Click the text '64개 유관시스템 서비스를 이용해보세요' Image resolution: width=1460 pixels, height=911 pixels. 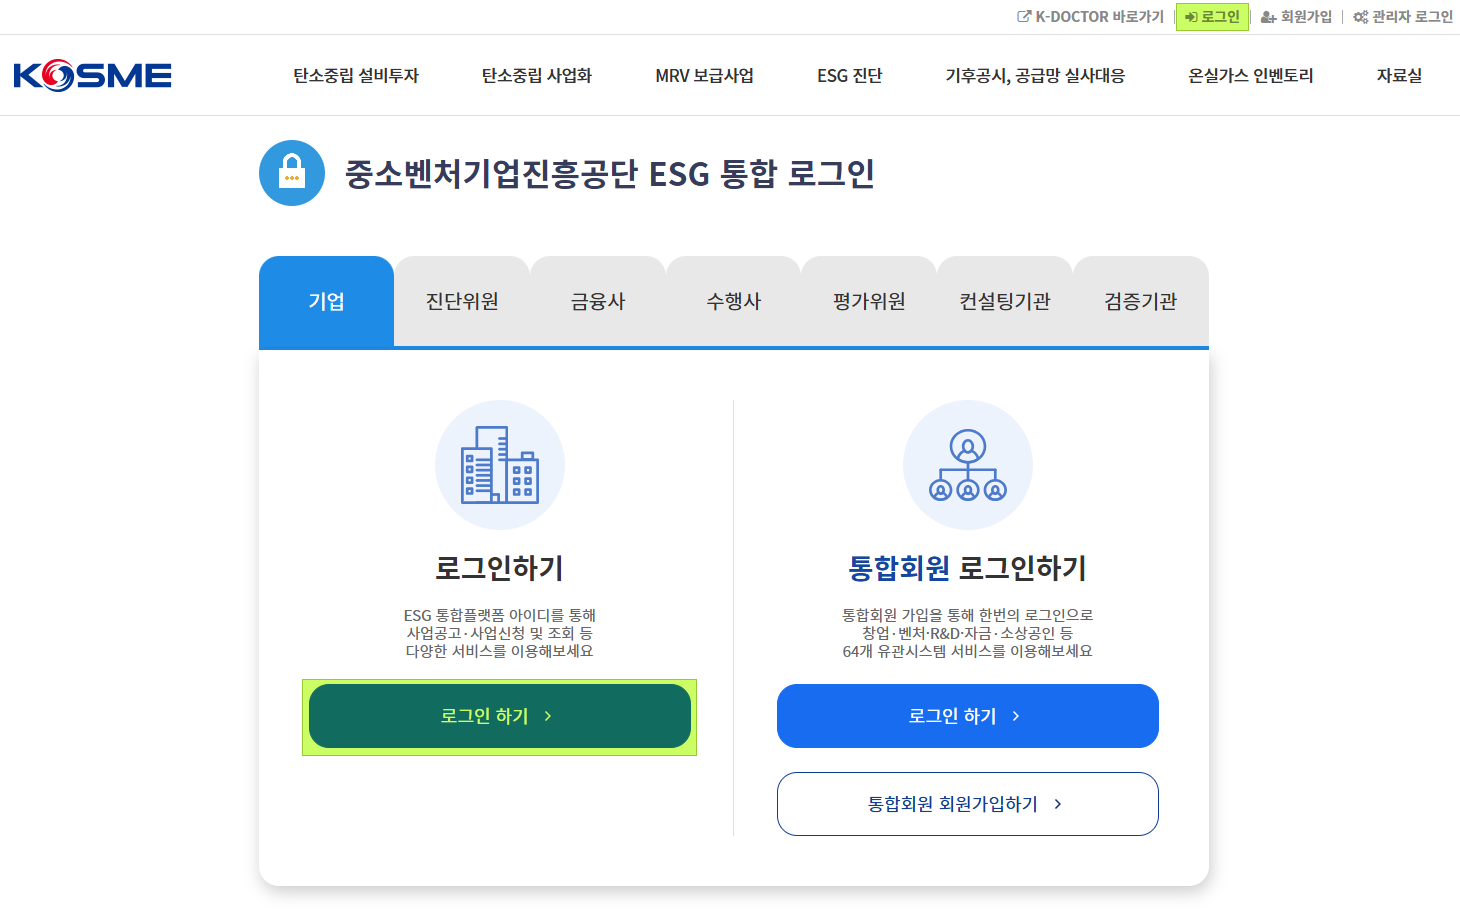click(x=968, y=651)
